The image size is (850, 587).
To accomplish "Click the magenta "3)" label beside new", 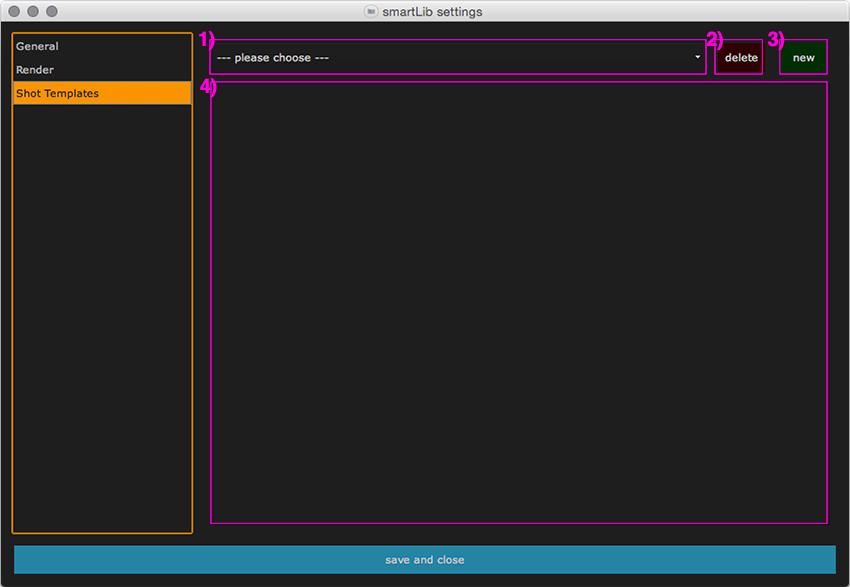I will pos(776,40).
